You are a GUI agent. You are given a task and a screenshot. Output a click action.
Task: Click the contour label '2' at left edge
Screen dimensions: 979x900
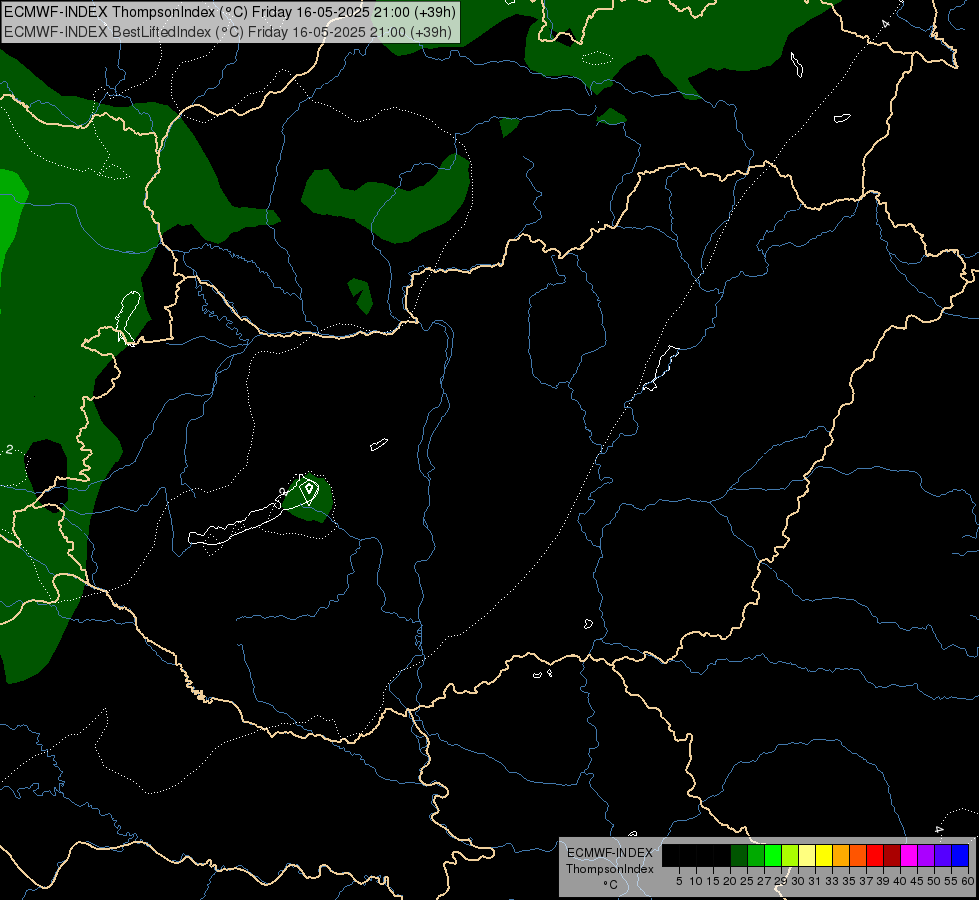click(x=9, y=450)
